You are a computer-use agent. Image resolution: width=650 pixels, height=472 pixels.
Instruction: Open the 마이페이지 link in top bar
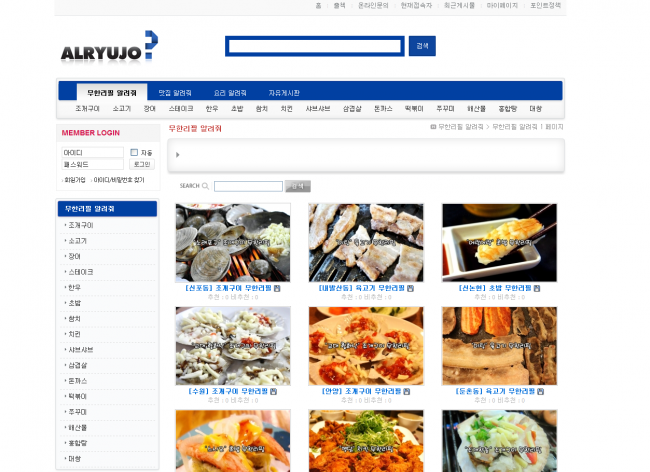tap(502, 5)
